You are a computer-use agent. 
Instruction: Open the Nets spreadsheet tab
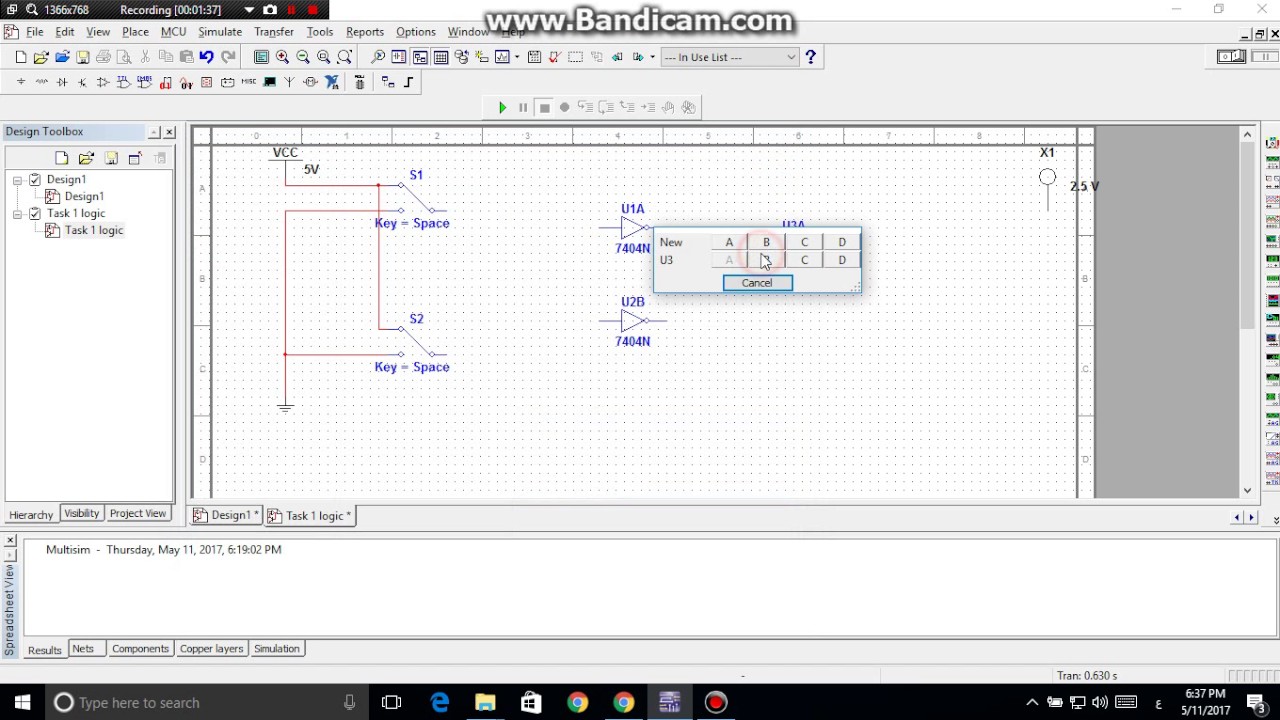point(83,649)
